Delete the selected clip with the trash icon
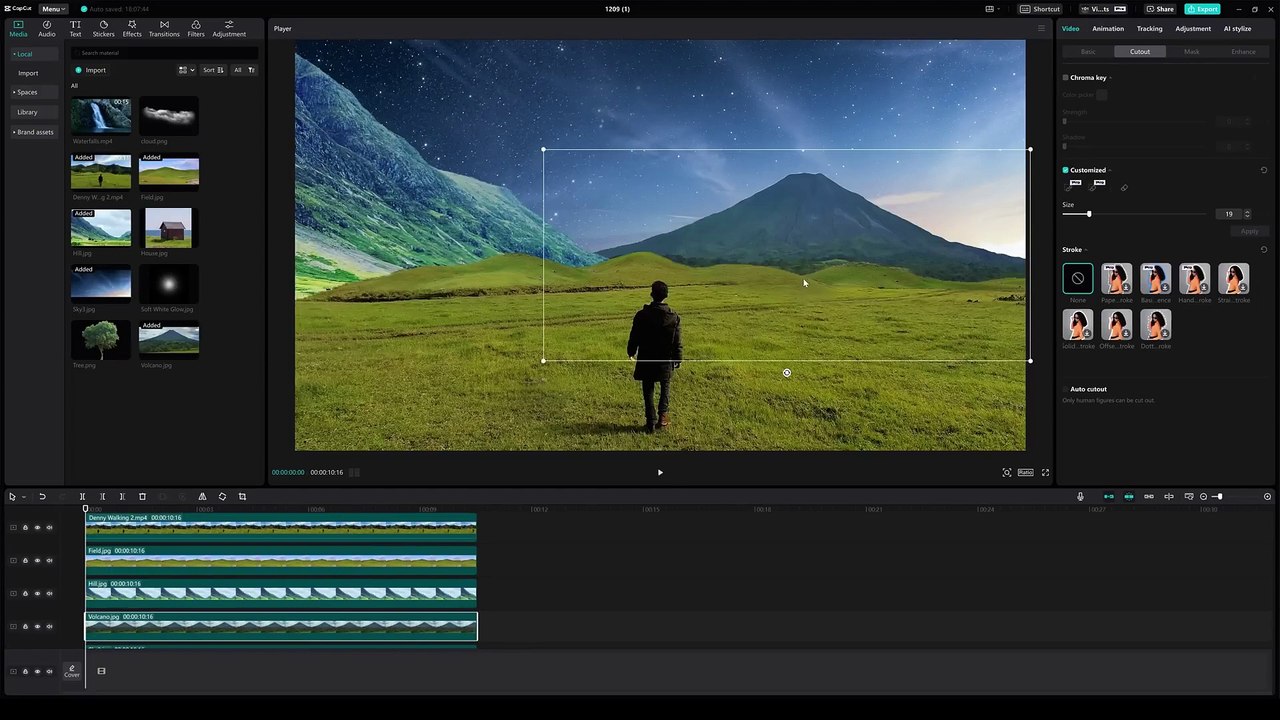 pos(142,497)
